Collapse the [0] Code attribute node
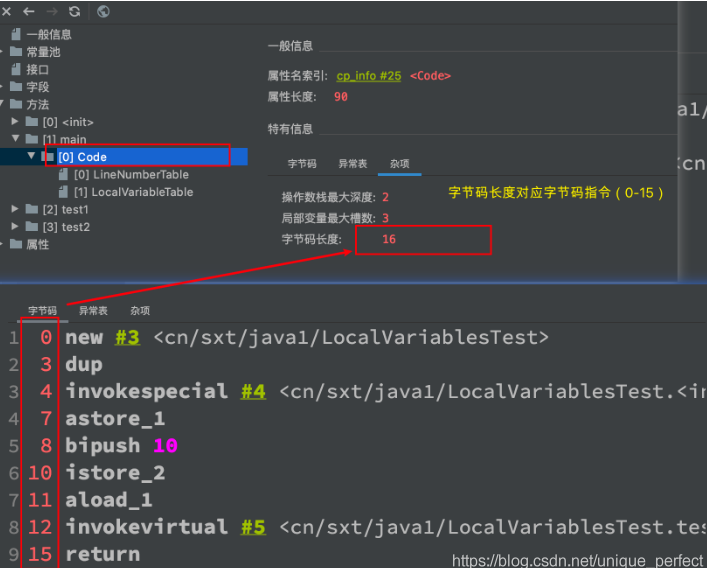 tap(31, 156)
